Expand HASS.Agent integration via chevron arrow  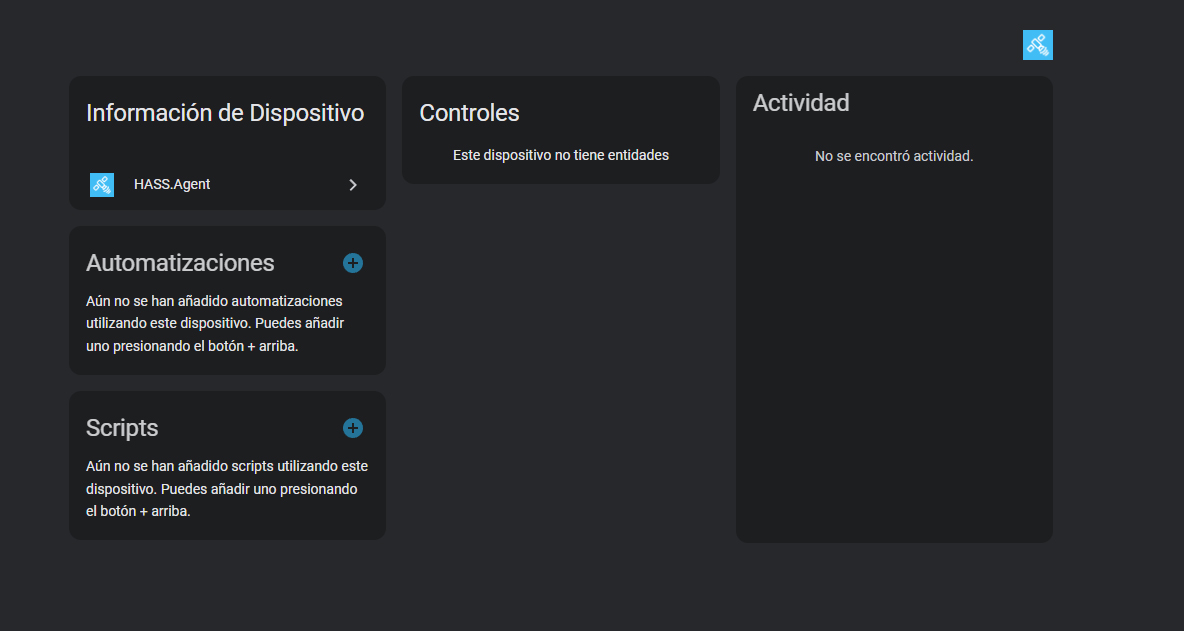pos(353,185)
